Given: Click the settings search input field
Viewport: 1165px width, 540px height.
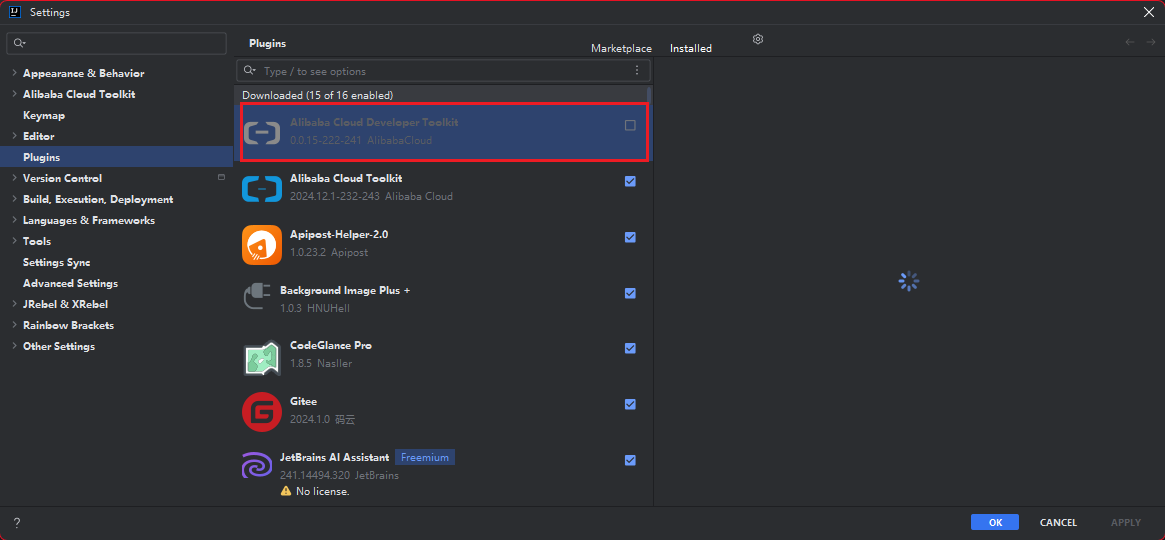Looking at the screenshot, I should click(117, 43).
